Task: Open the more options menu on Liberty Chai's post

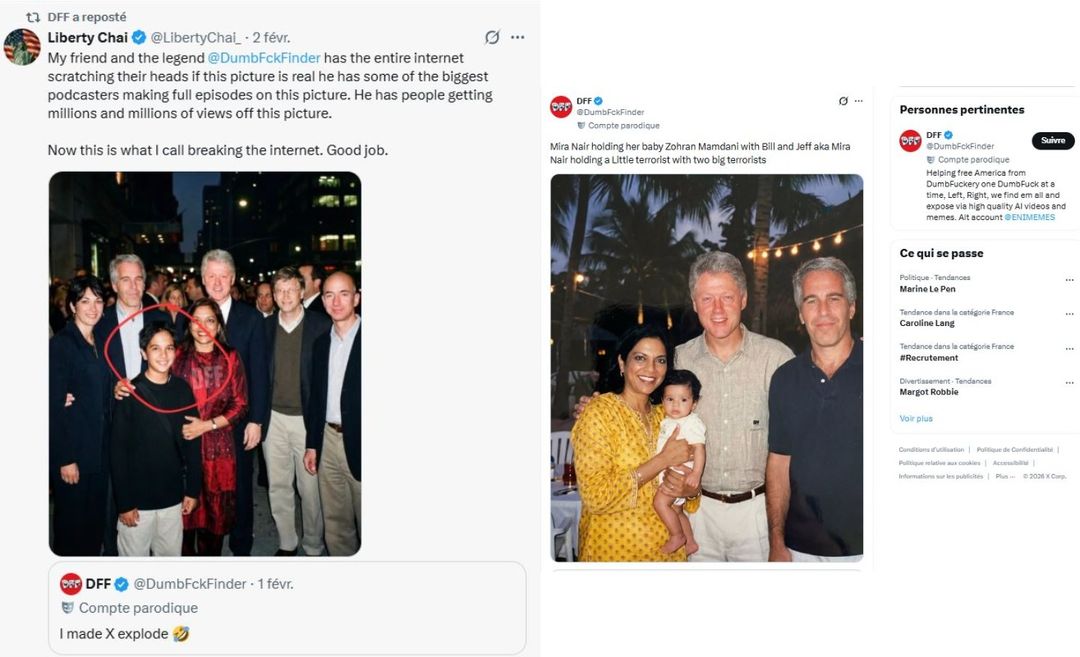Action: tap(517, 38)
